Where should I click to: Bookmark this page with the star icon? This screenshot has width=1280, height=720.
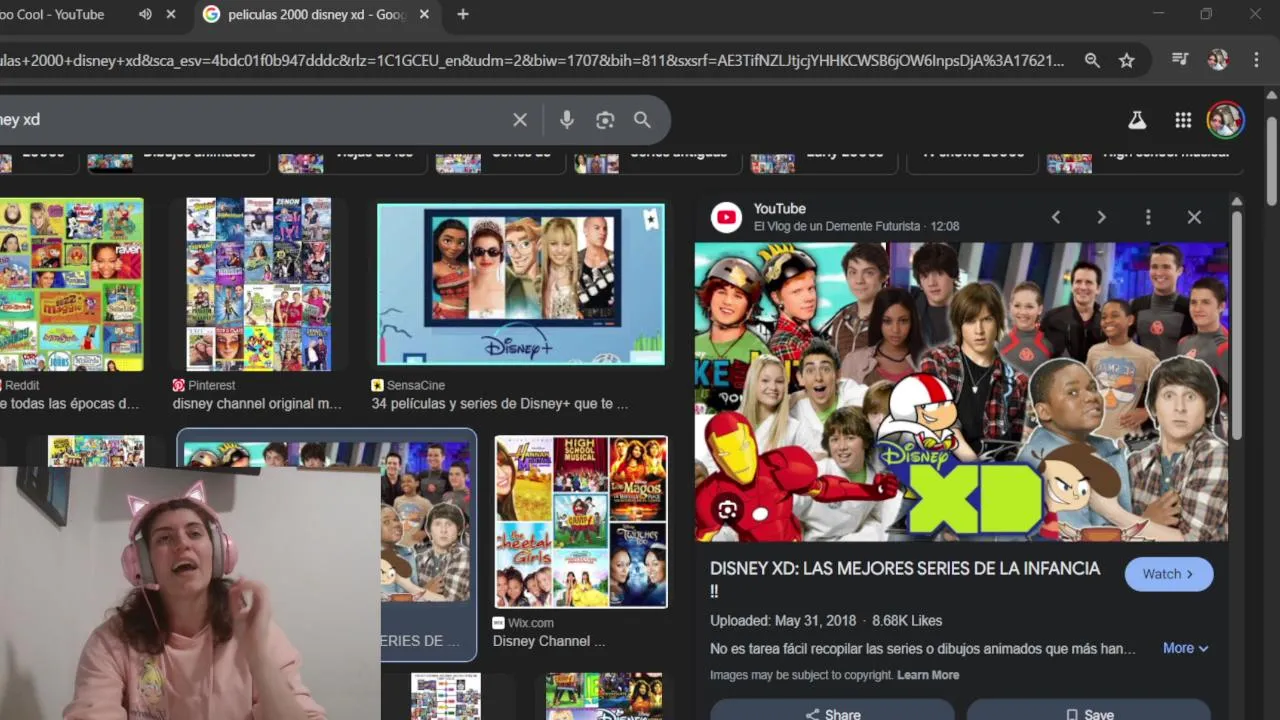point(1127,60)
